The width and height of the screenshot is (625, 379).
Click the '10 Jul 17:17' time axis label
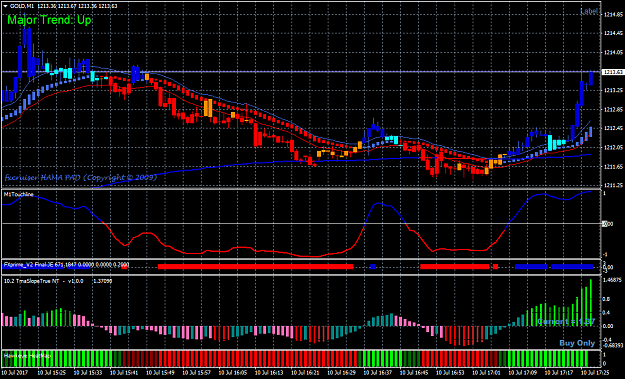pos(559,373)
